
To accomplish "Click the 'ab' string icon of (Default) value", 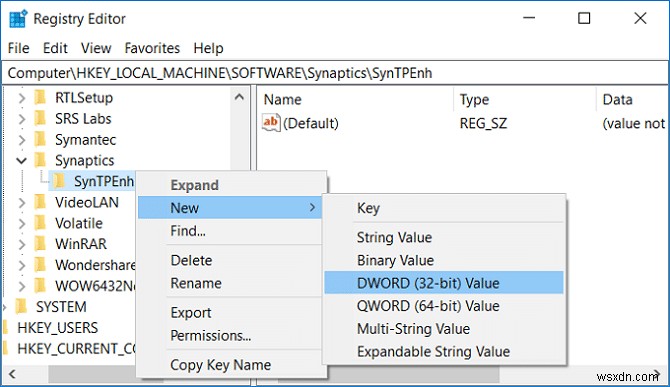I will coord(271,123).
